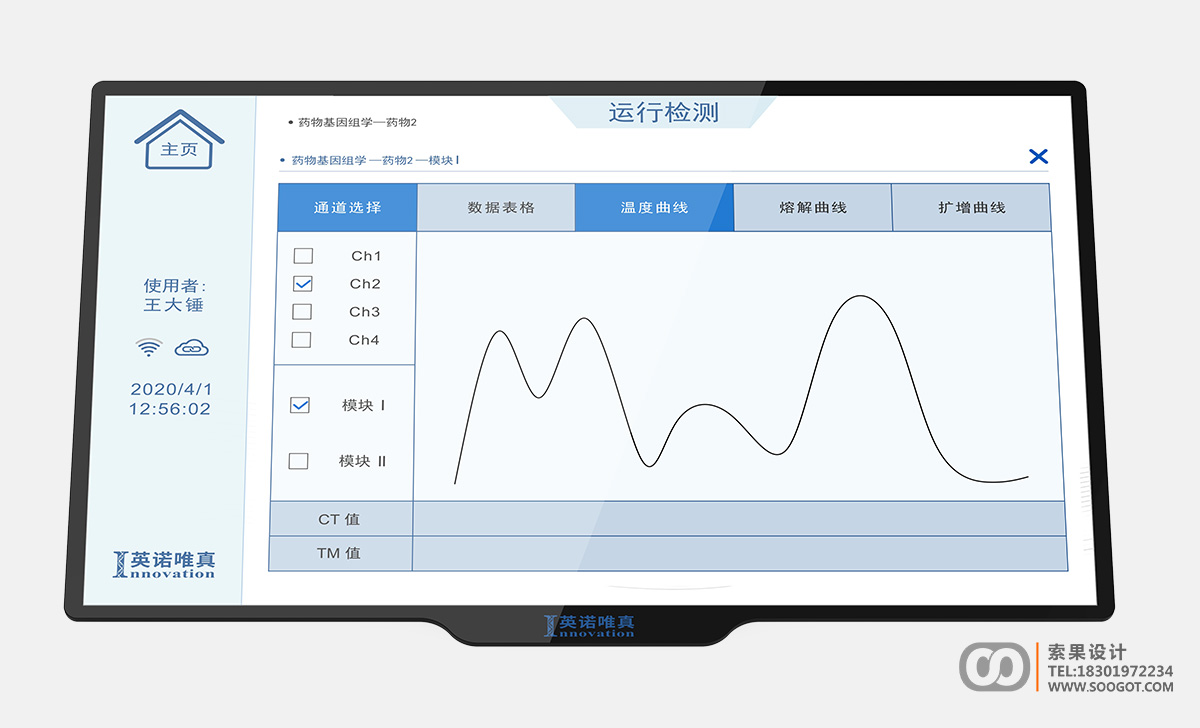Click the sidebar Innovation logo

(164, 564)
